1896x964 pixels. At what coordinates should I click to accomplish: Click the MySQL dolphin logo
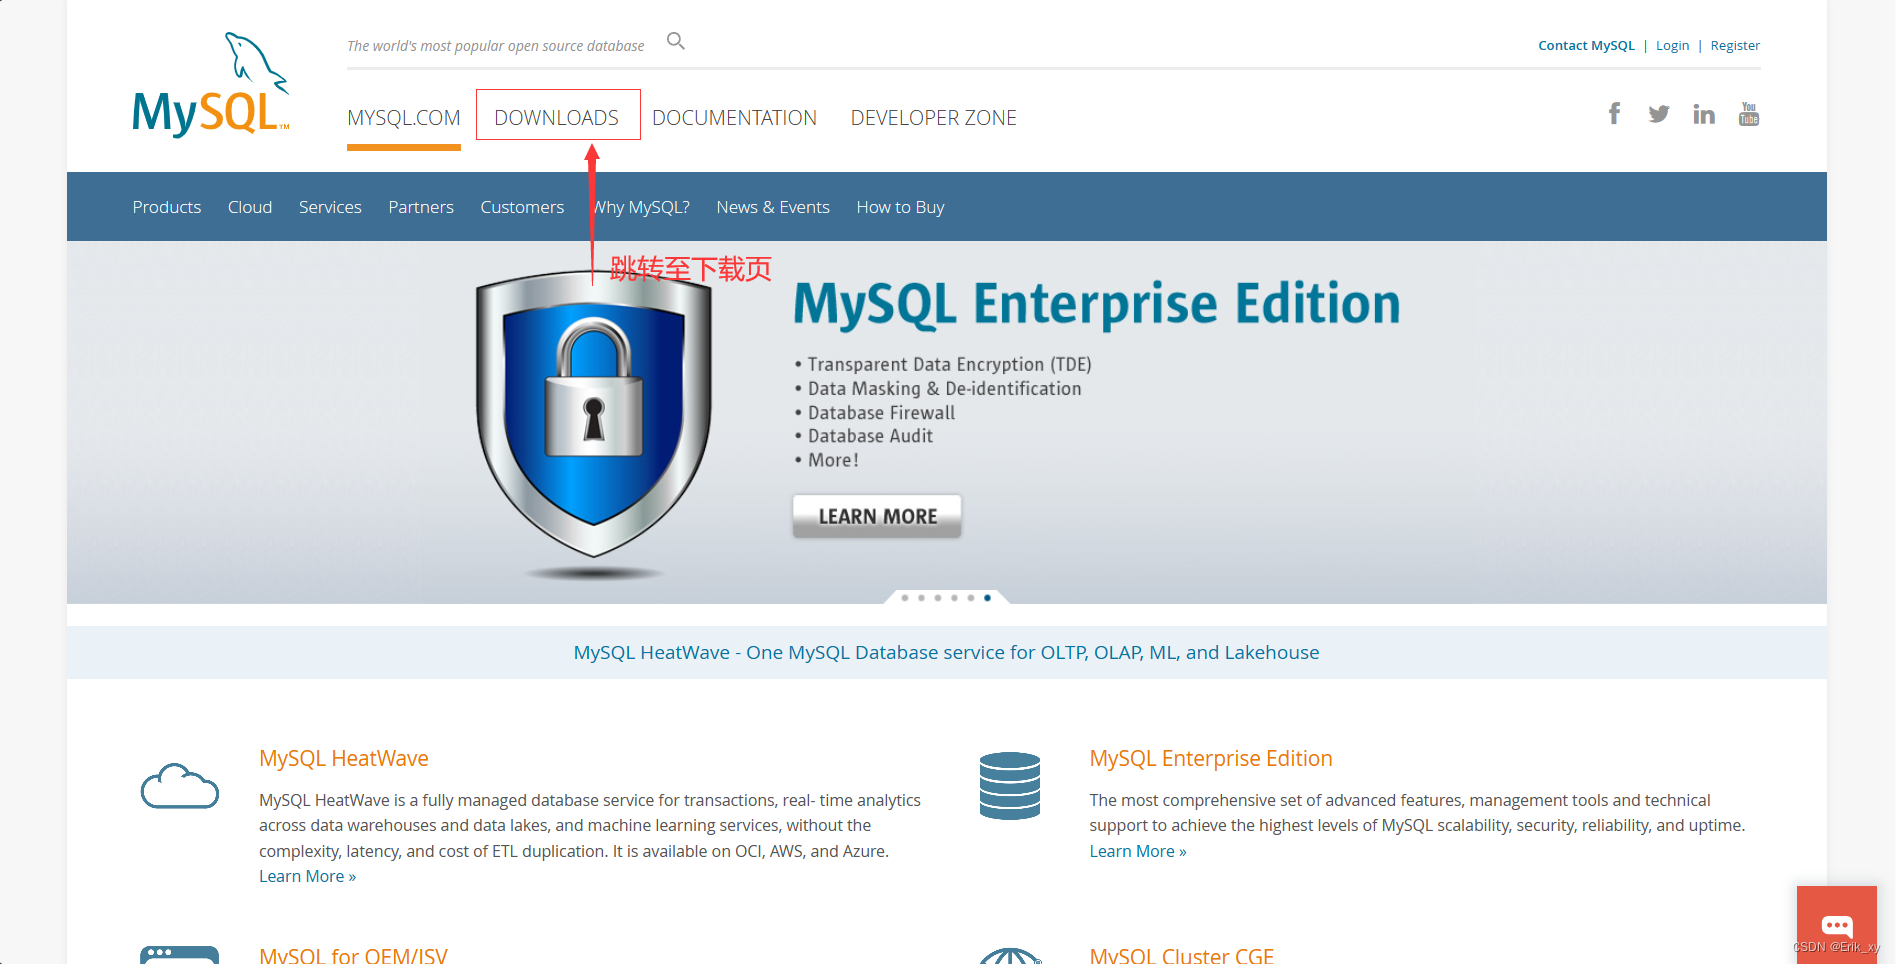coord(211,85)
